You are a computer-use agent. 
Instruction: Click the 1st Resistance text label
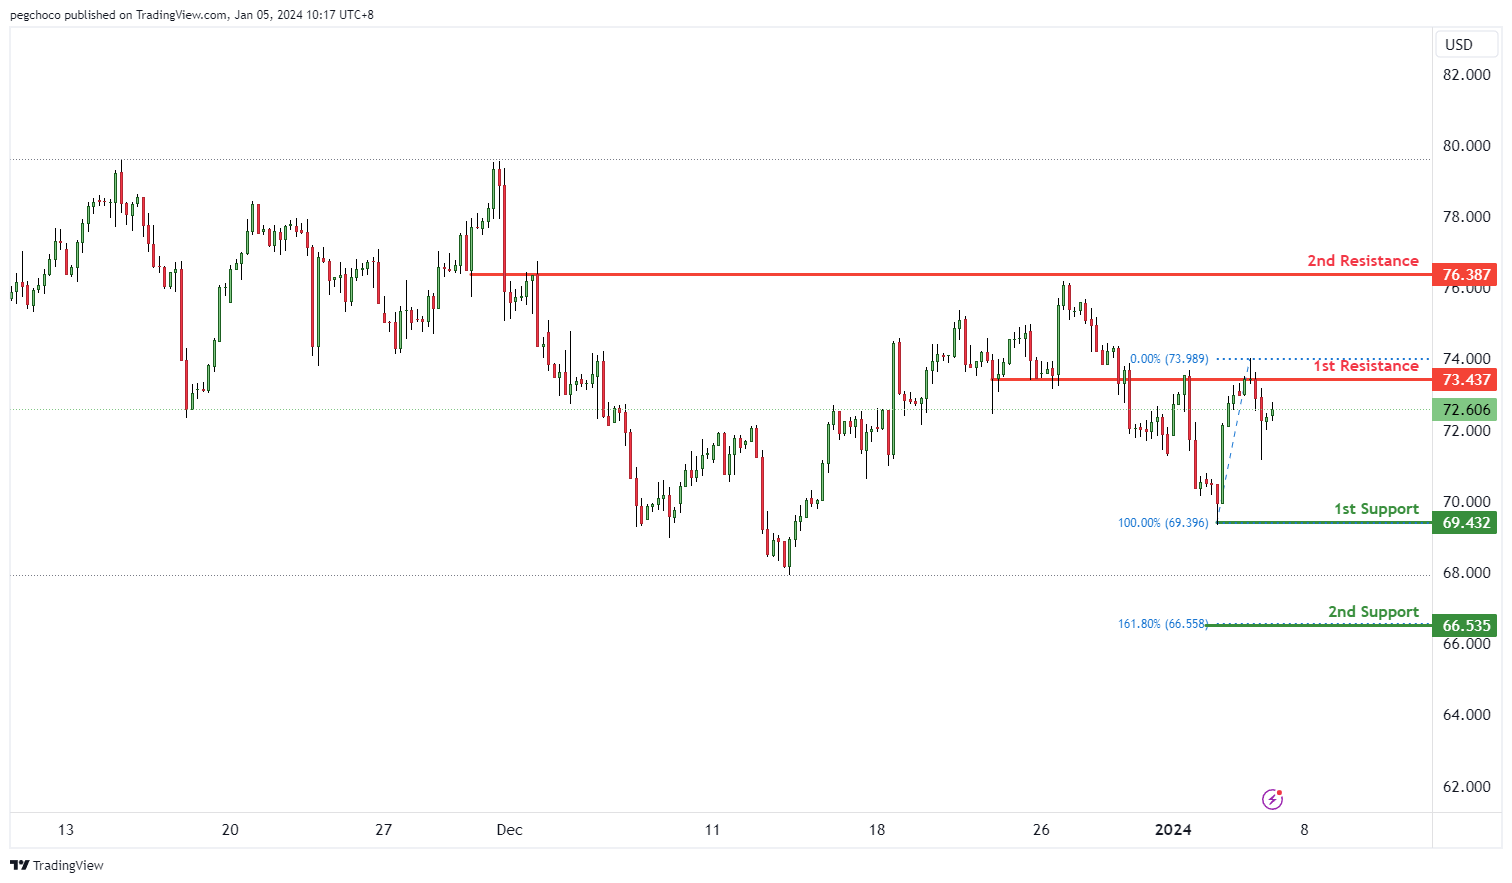pyautogui.click(x=1365, y=366)
